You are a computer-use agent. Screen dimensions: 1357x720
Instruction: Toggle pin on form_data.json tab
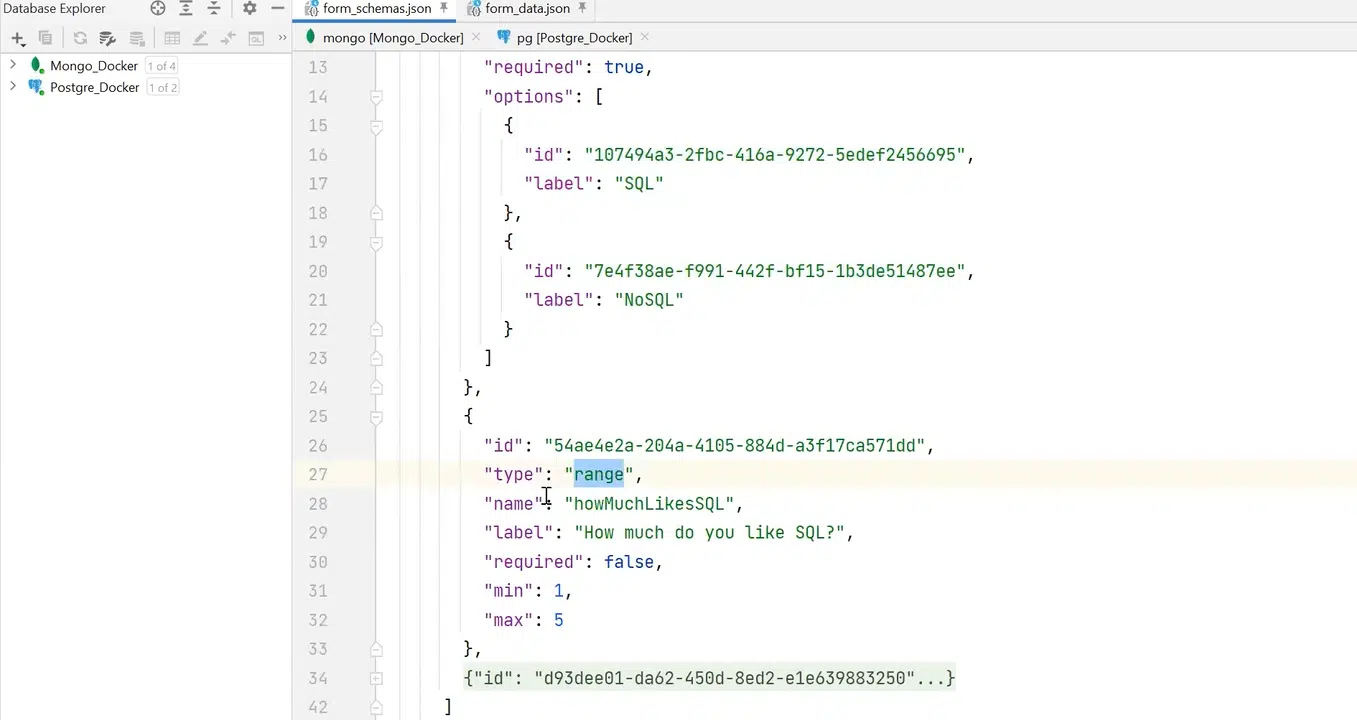(x=583, y=8)
